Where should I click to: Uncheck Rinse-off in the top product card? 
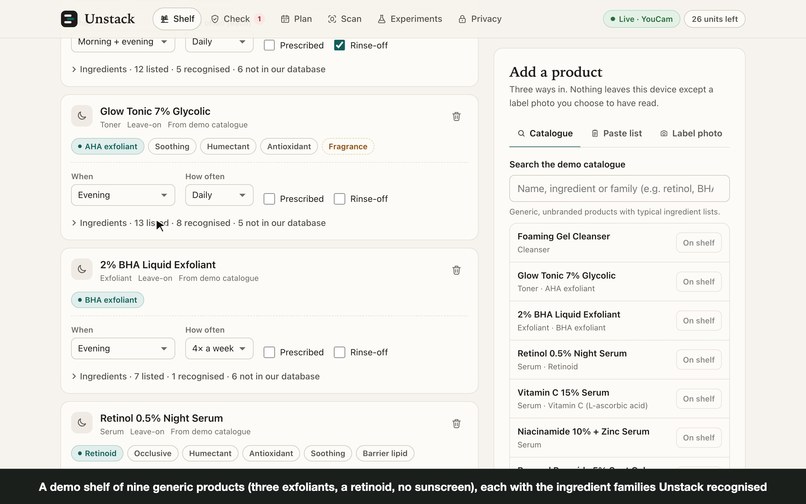(x=339, y=45)
